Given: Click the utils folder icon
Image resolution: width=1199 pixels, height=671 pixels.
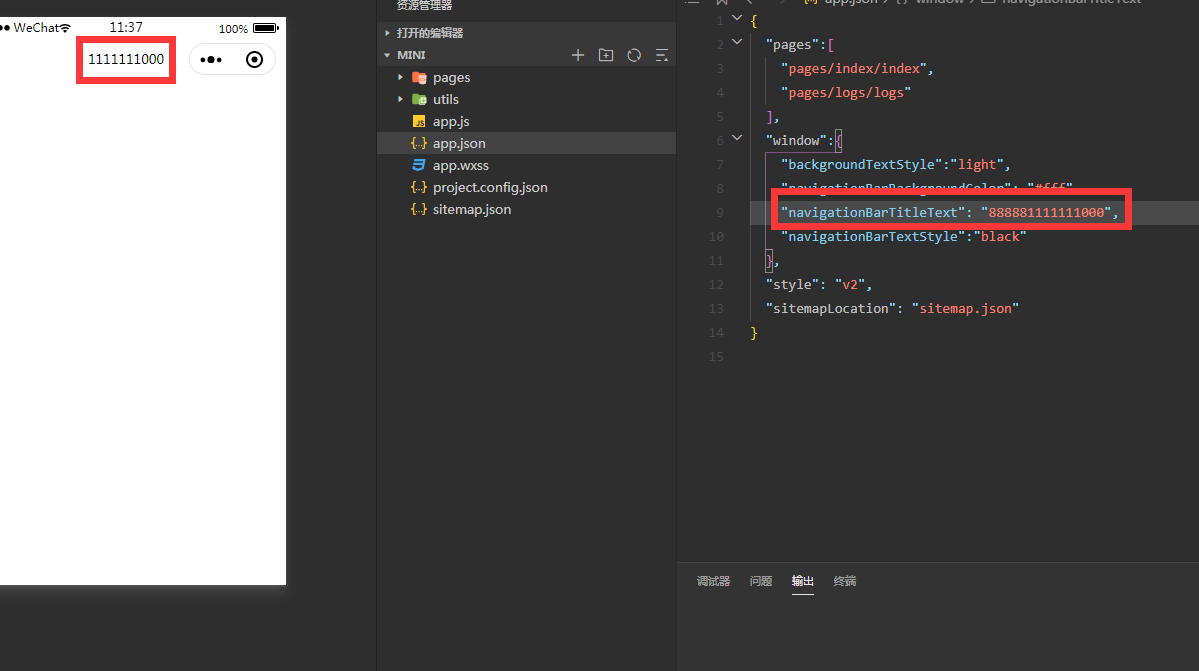Looking at the screenshot, I should tap(419, 99).
